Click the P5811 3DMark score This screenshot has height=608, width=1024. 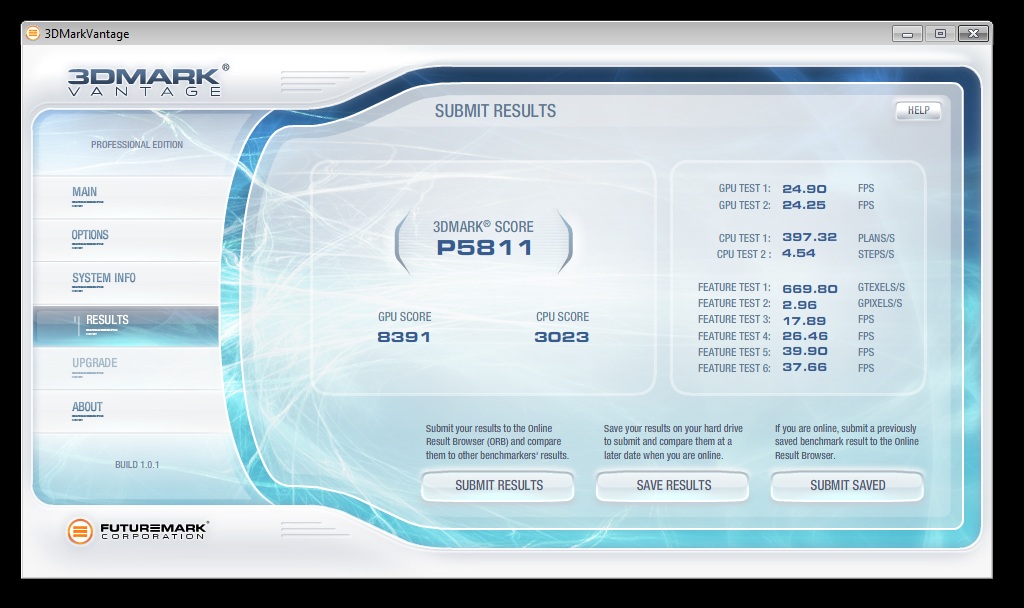tap(485, 248)
